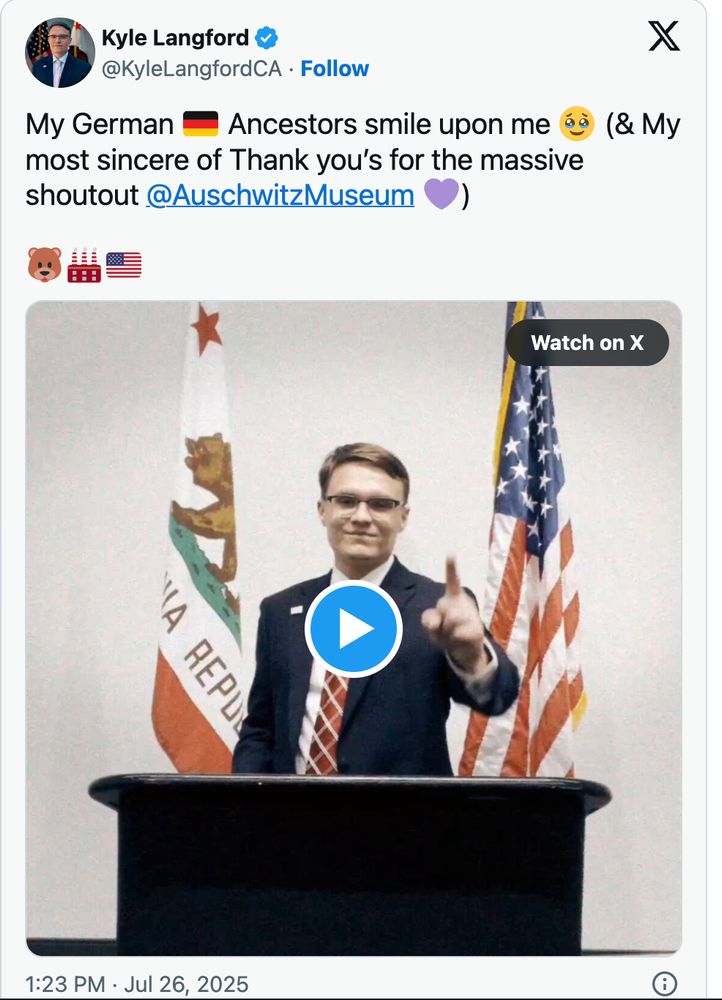
Task: Open the @KyleLangfordCA handle link
Action: click(192, 69)
